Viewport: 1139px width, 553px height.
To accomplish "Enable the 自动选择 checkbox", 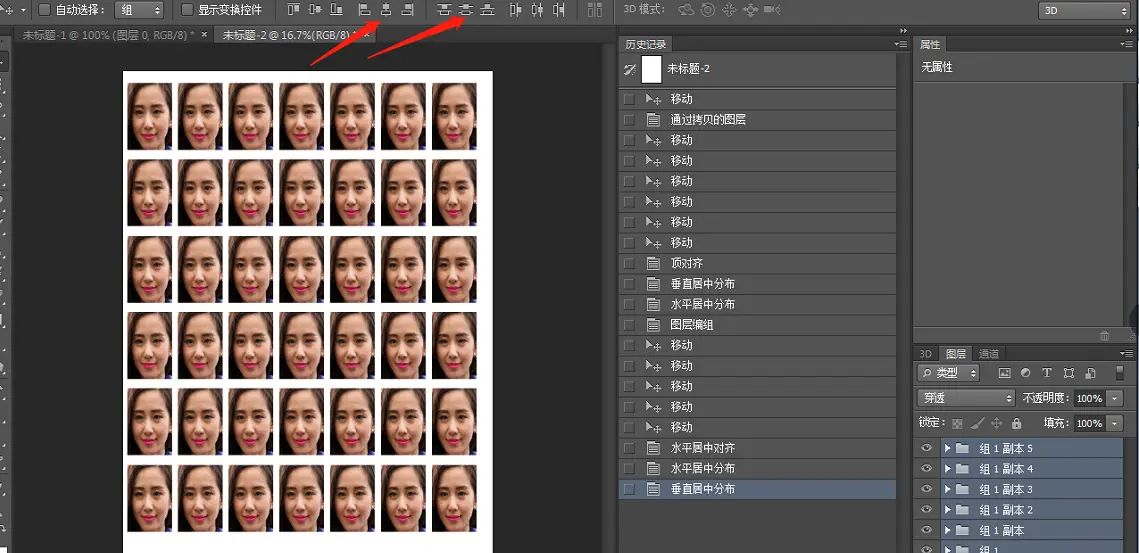I will pyautogui.click(x=44, y=10).
